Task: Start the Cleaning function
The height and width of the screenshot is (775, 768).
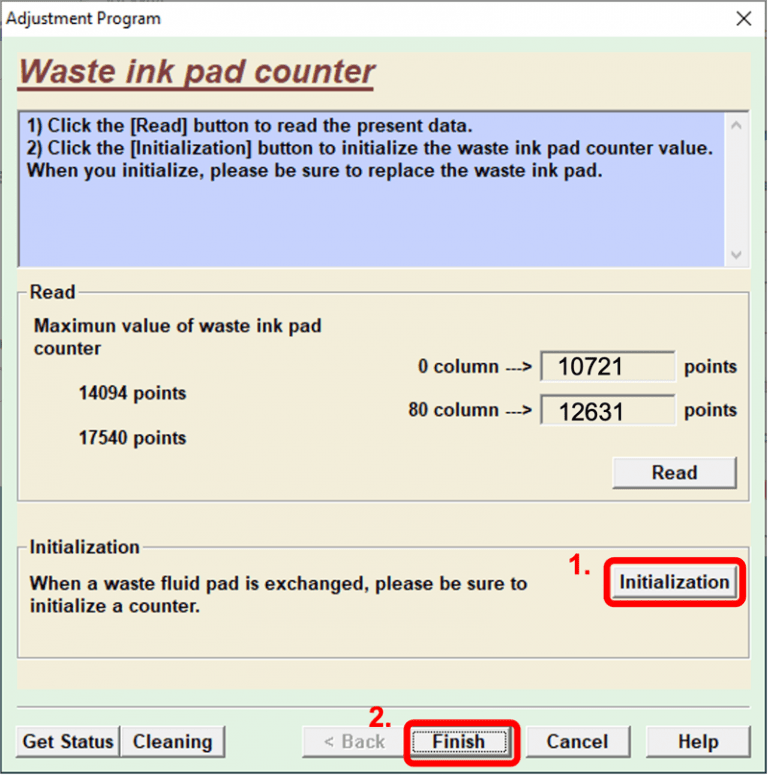Action: tap(172, 741)
